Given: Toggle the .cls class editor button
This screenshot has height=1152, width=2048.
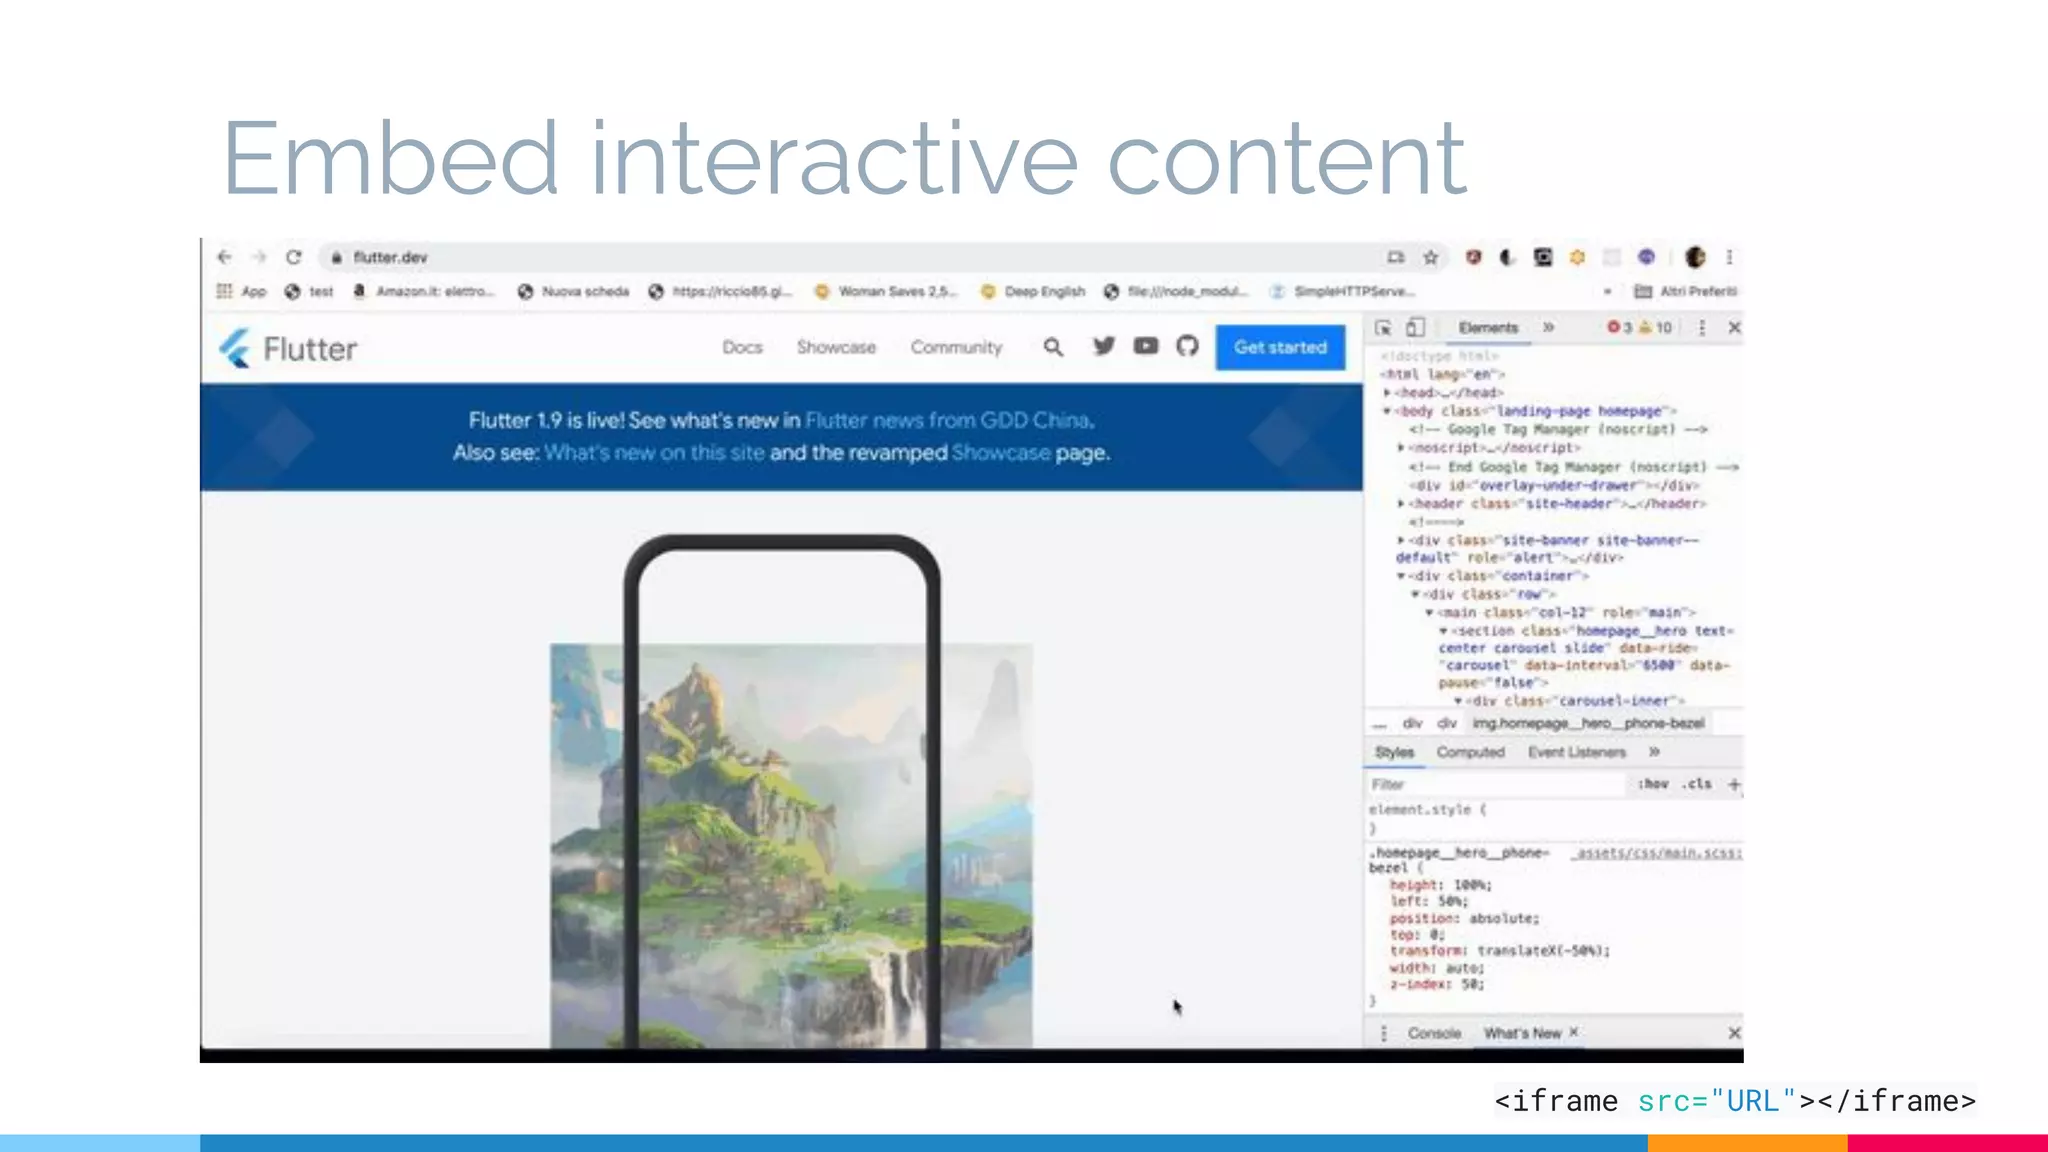Looking at the screenshot, I should pyautogui.click(x=1697, y=784).
